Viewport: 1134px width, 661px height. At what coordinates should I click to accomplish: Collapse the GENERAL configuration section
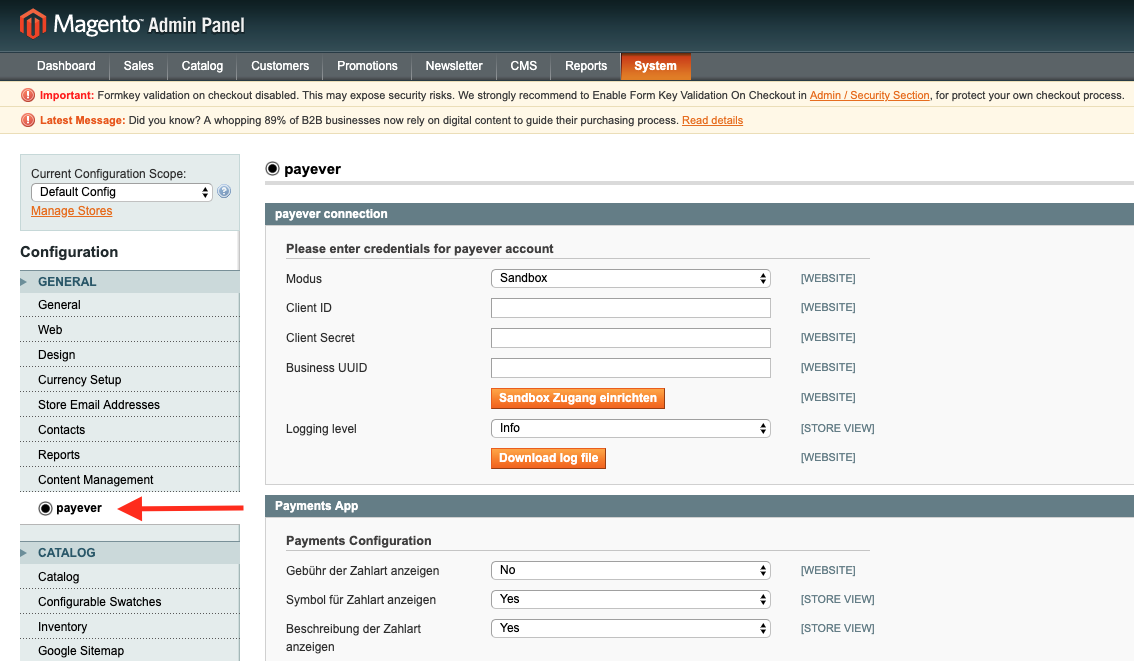[130, 282]
